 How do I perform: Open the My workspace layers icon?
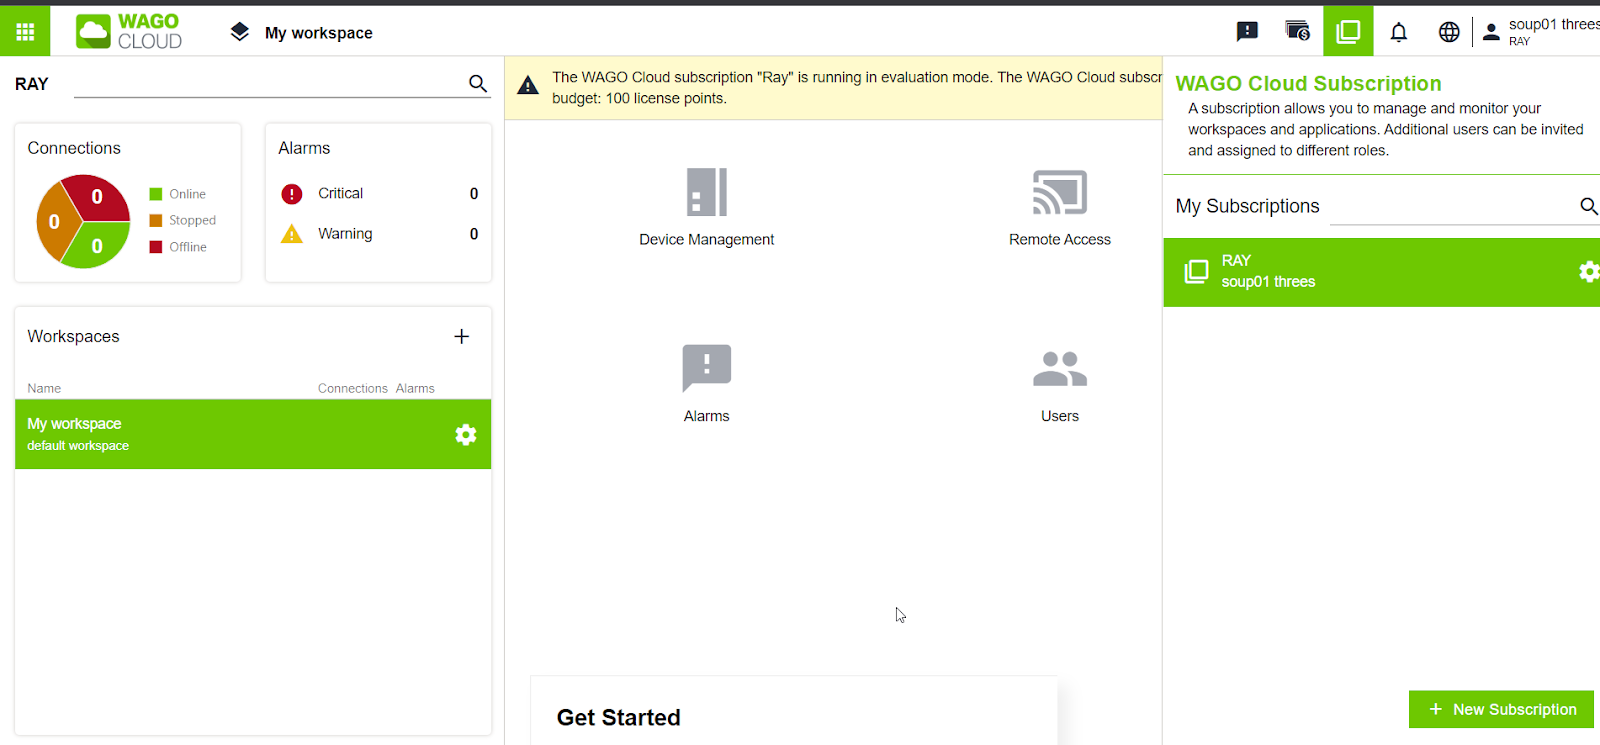[240, 32]
